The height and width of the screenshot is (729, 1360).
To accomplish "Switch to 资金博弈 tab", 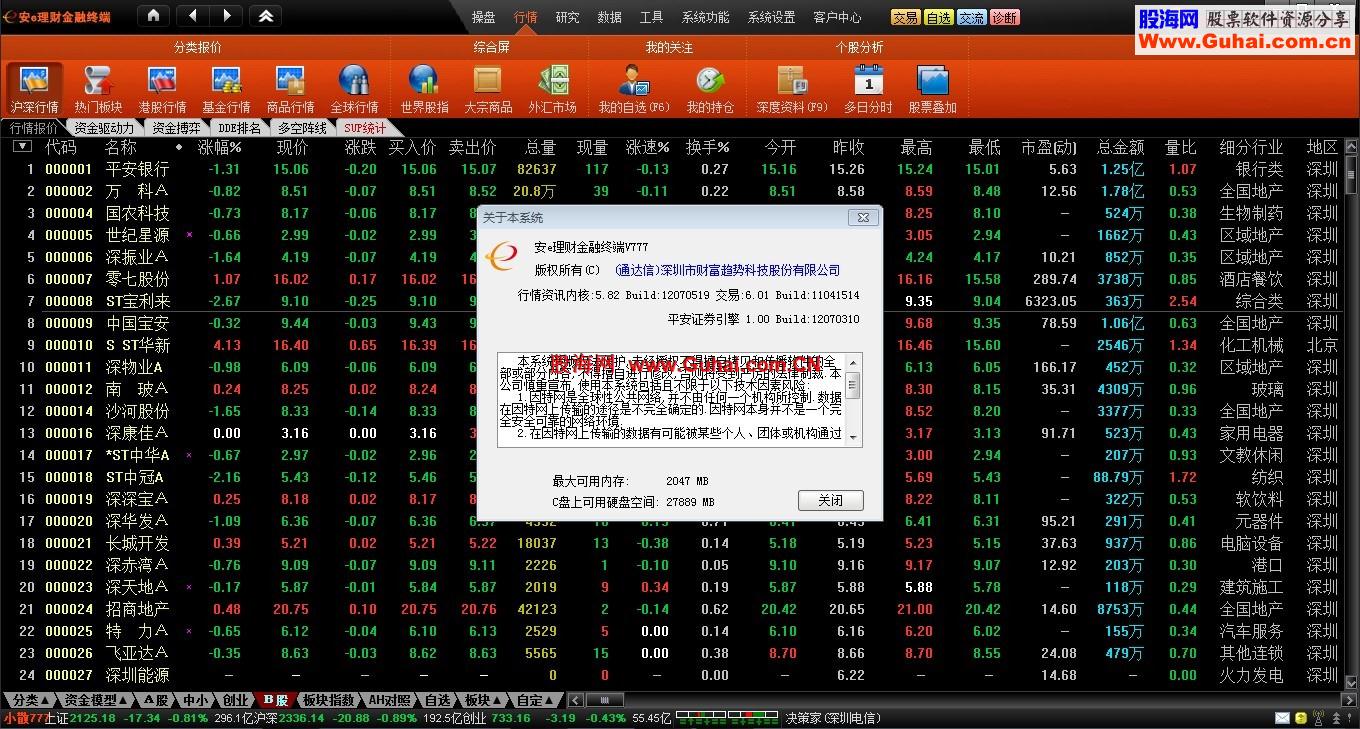I will coord(177,128).
